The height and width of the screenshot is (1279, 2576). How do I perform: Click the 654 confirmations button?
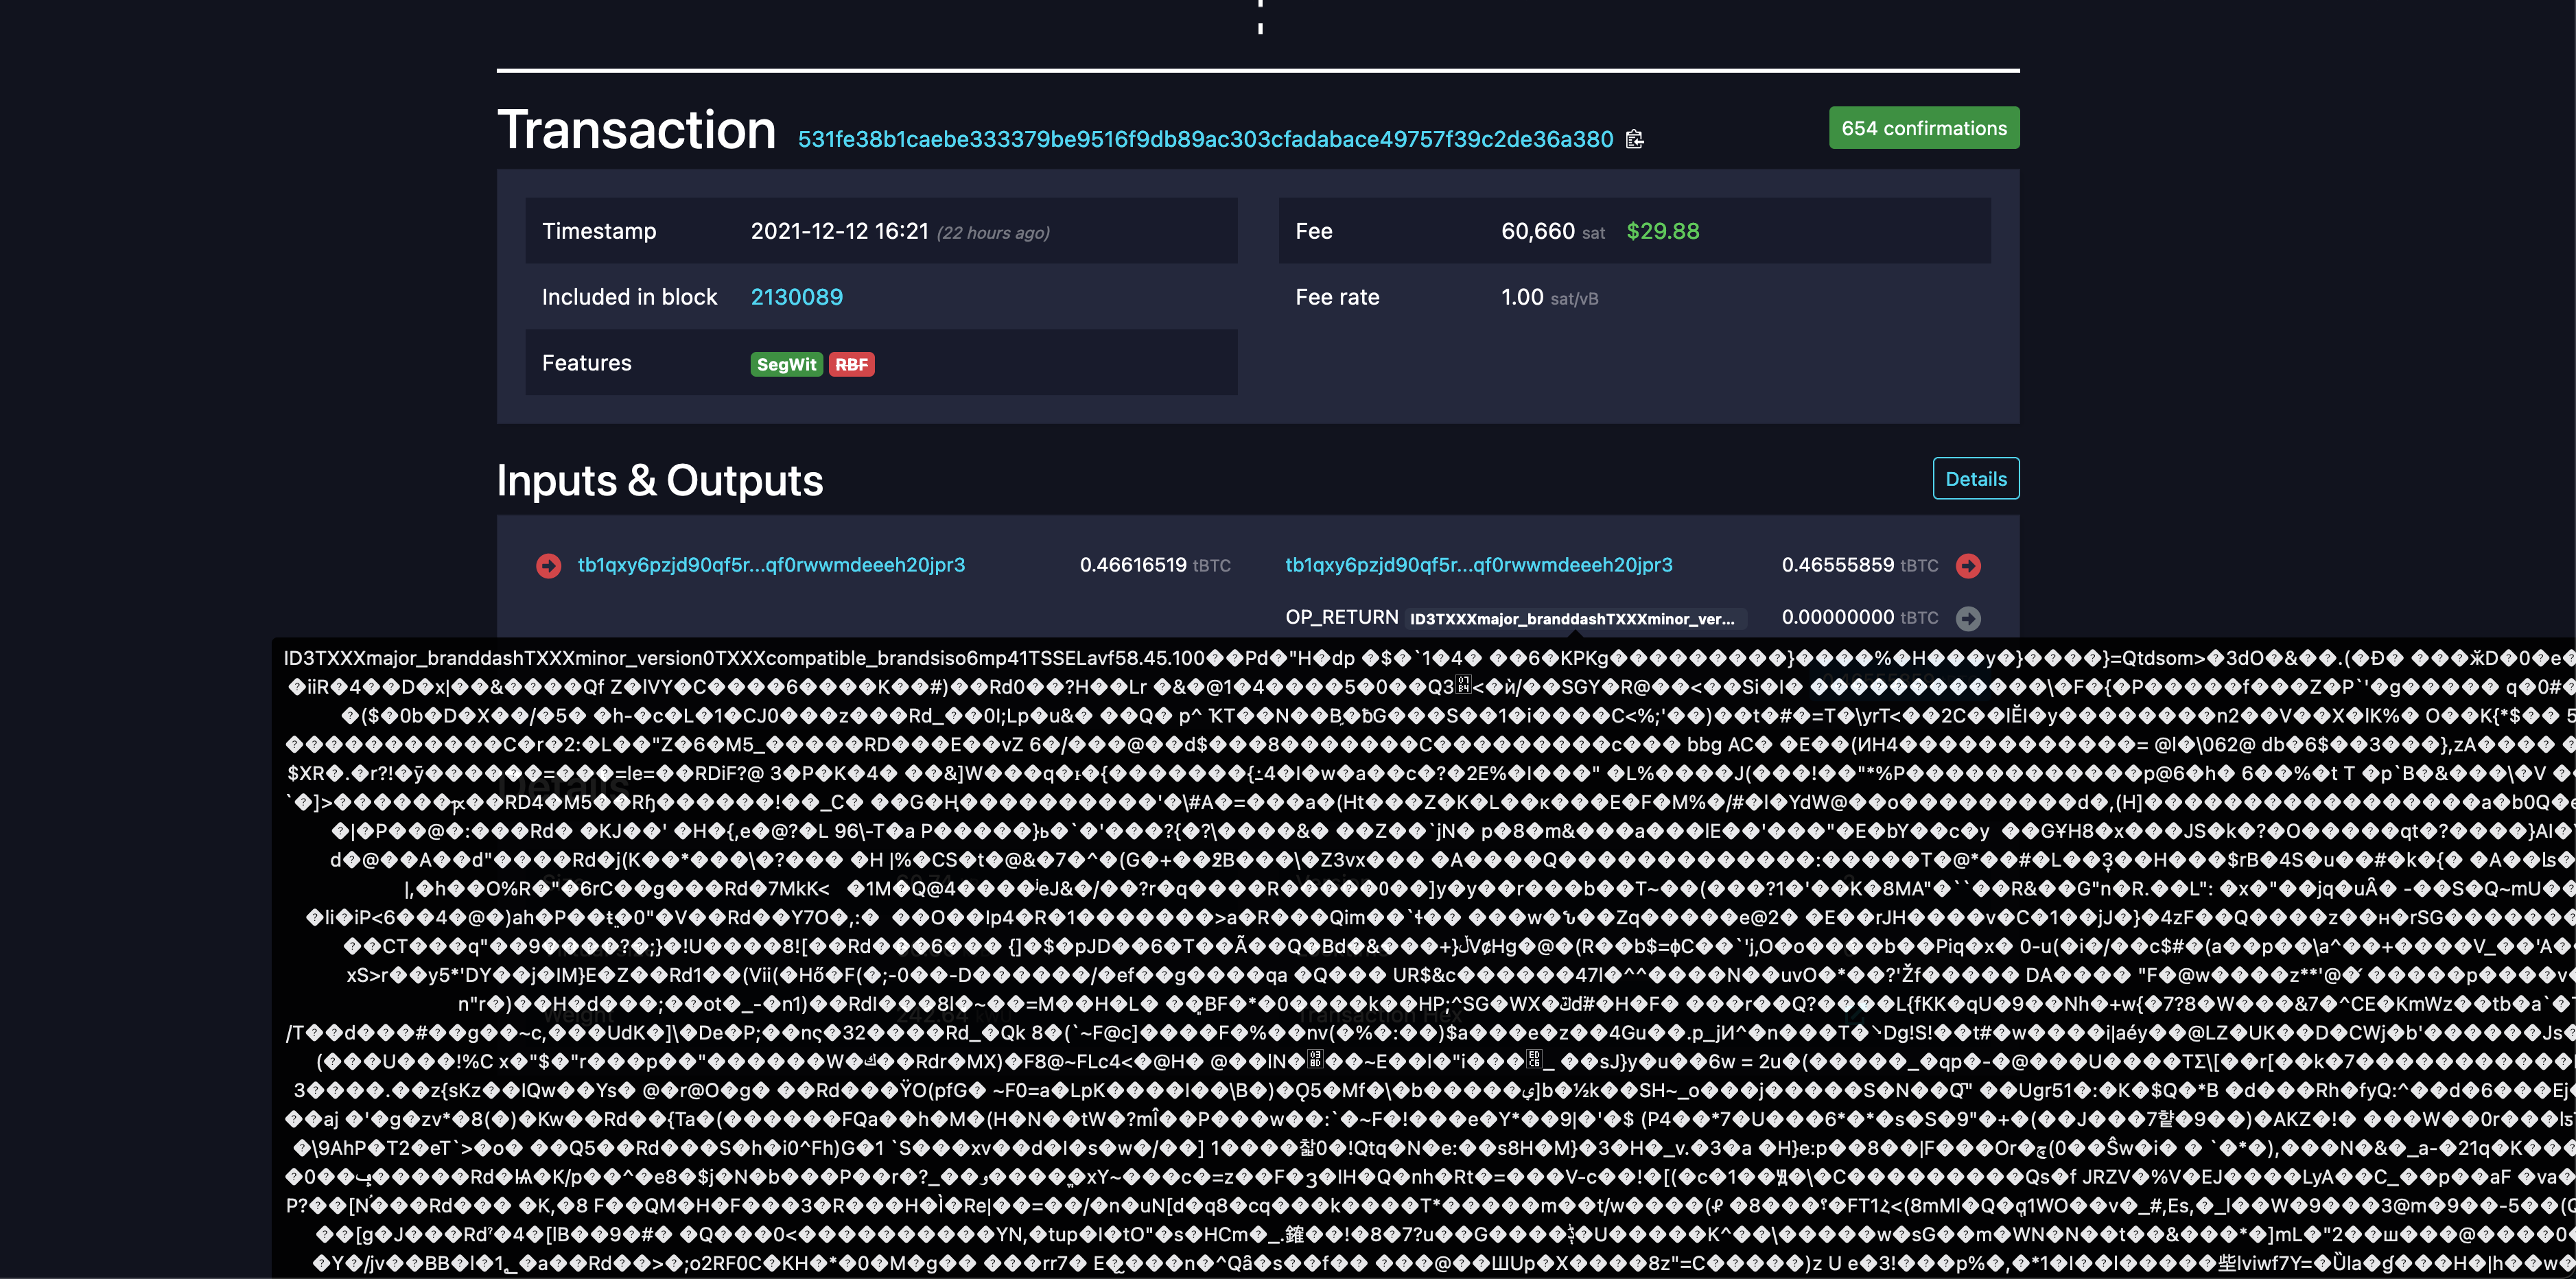[1923, 128]
